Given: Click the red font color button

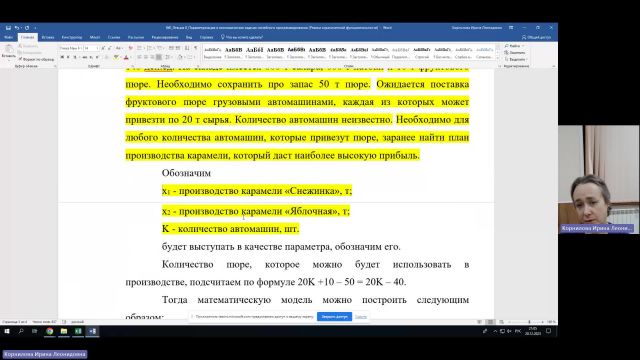Looking at the screenshot, I should point(127,57).
